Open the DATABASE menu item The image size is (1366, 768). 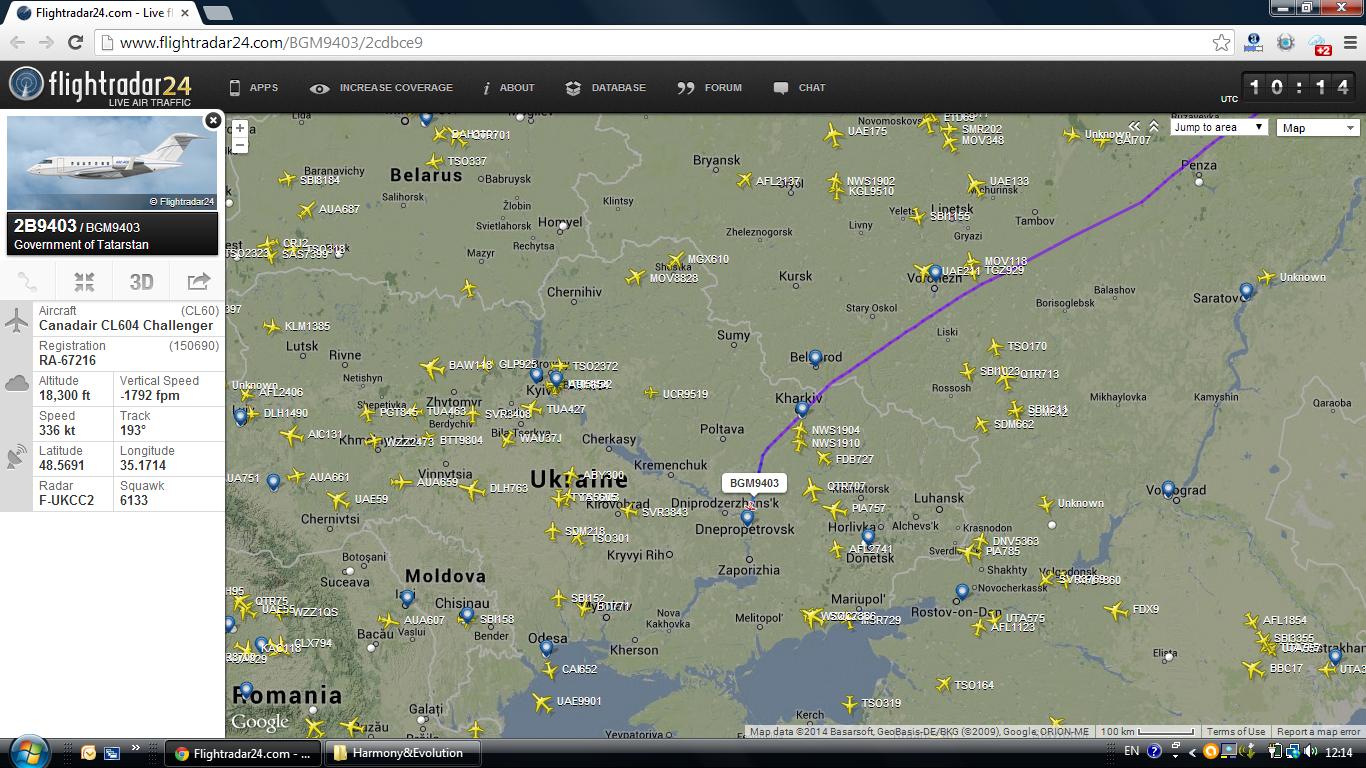606,88
